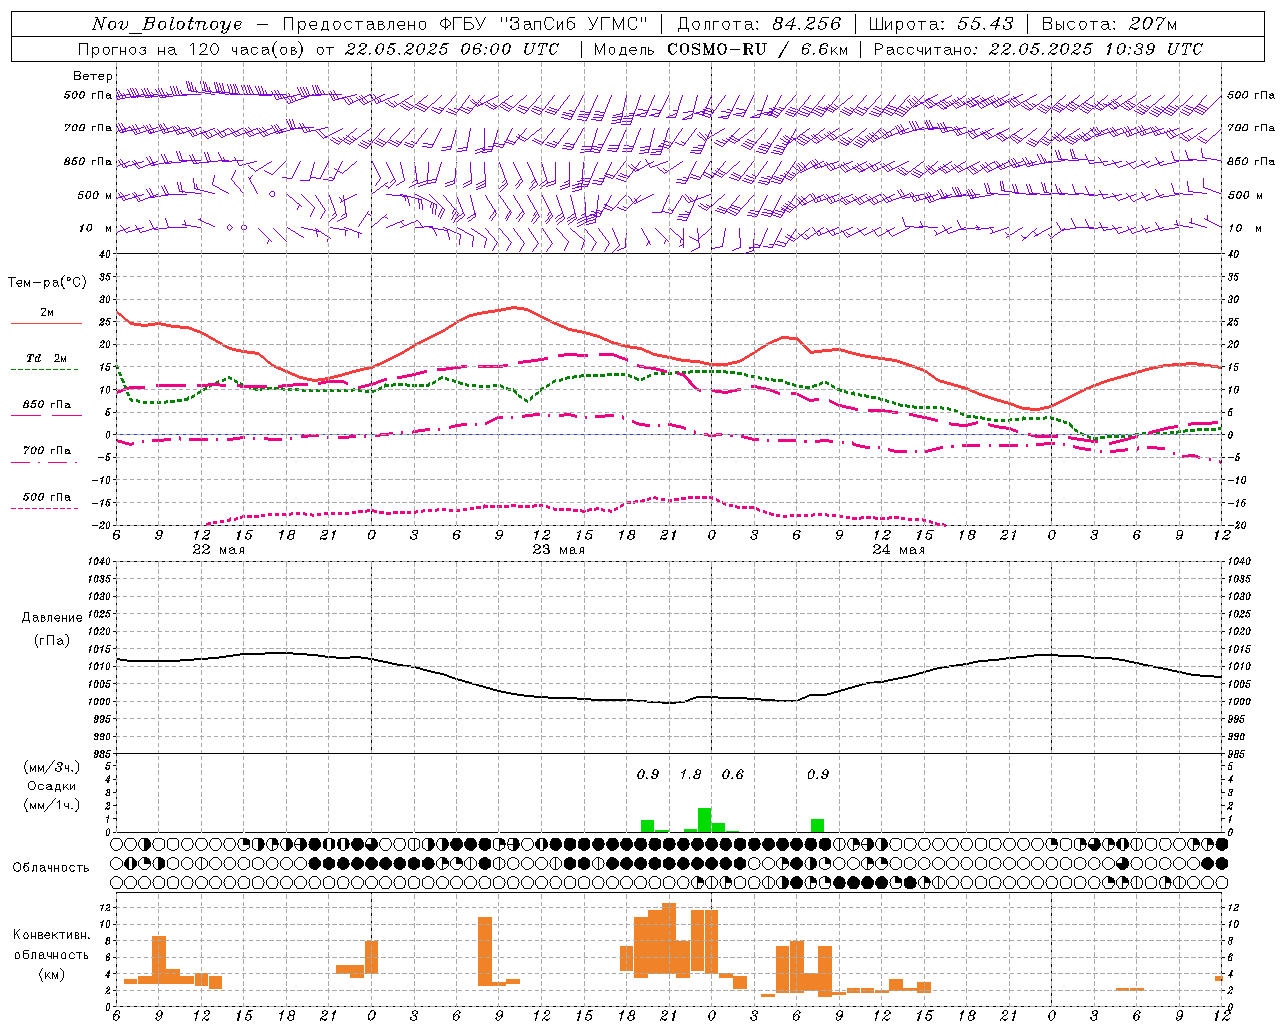Click the text Предоставлено ФГБУ "ЗапСиб УГМС"

464,24
